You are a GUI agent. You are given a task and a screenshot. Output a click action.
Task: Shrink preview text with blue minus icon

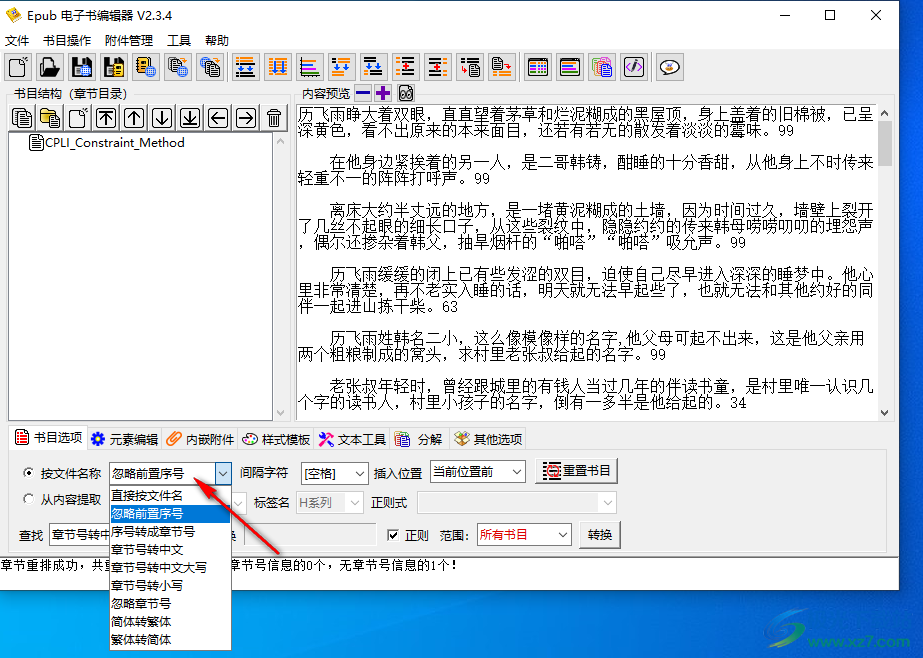[363, 93]
